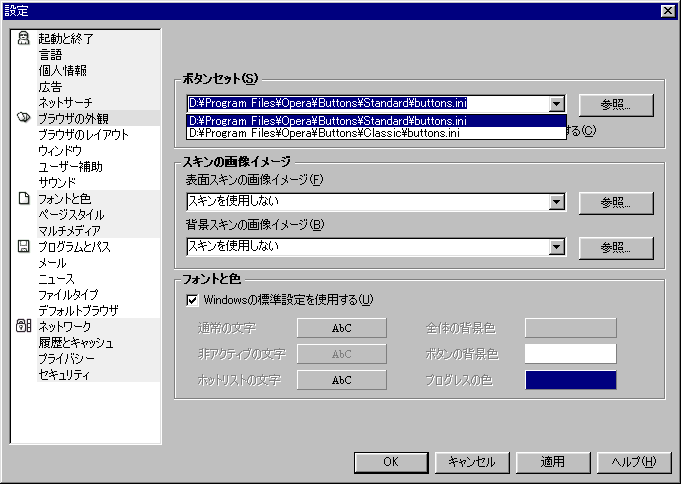Viewport: 681px width, 484px height.
Task: Click the person icon beside 起動と終了
Action: [23, 38]
